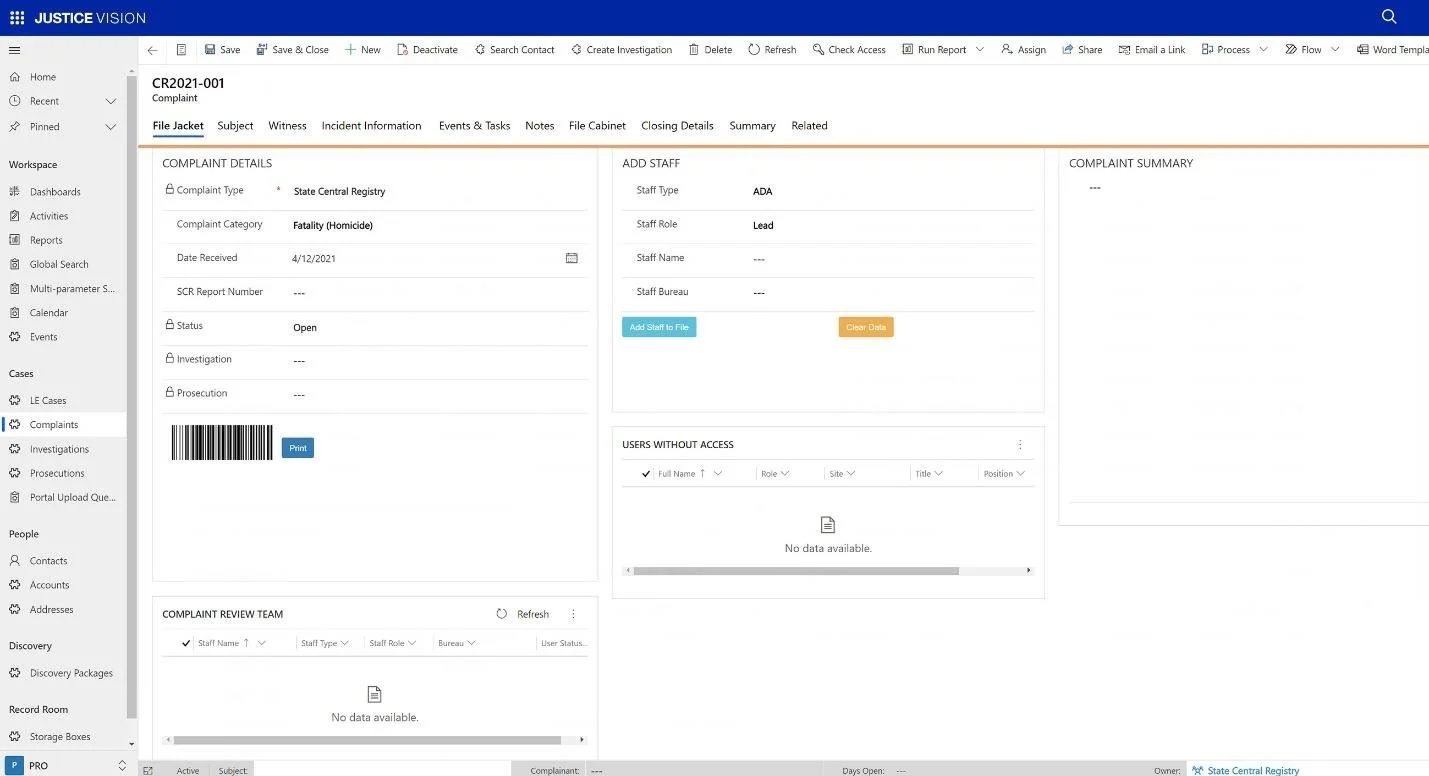
Task: Assign the complaint
Action: point(1023,50)
